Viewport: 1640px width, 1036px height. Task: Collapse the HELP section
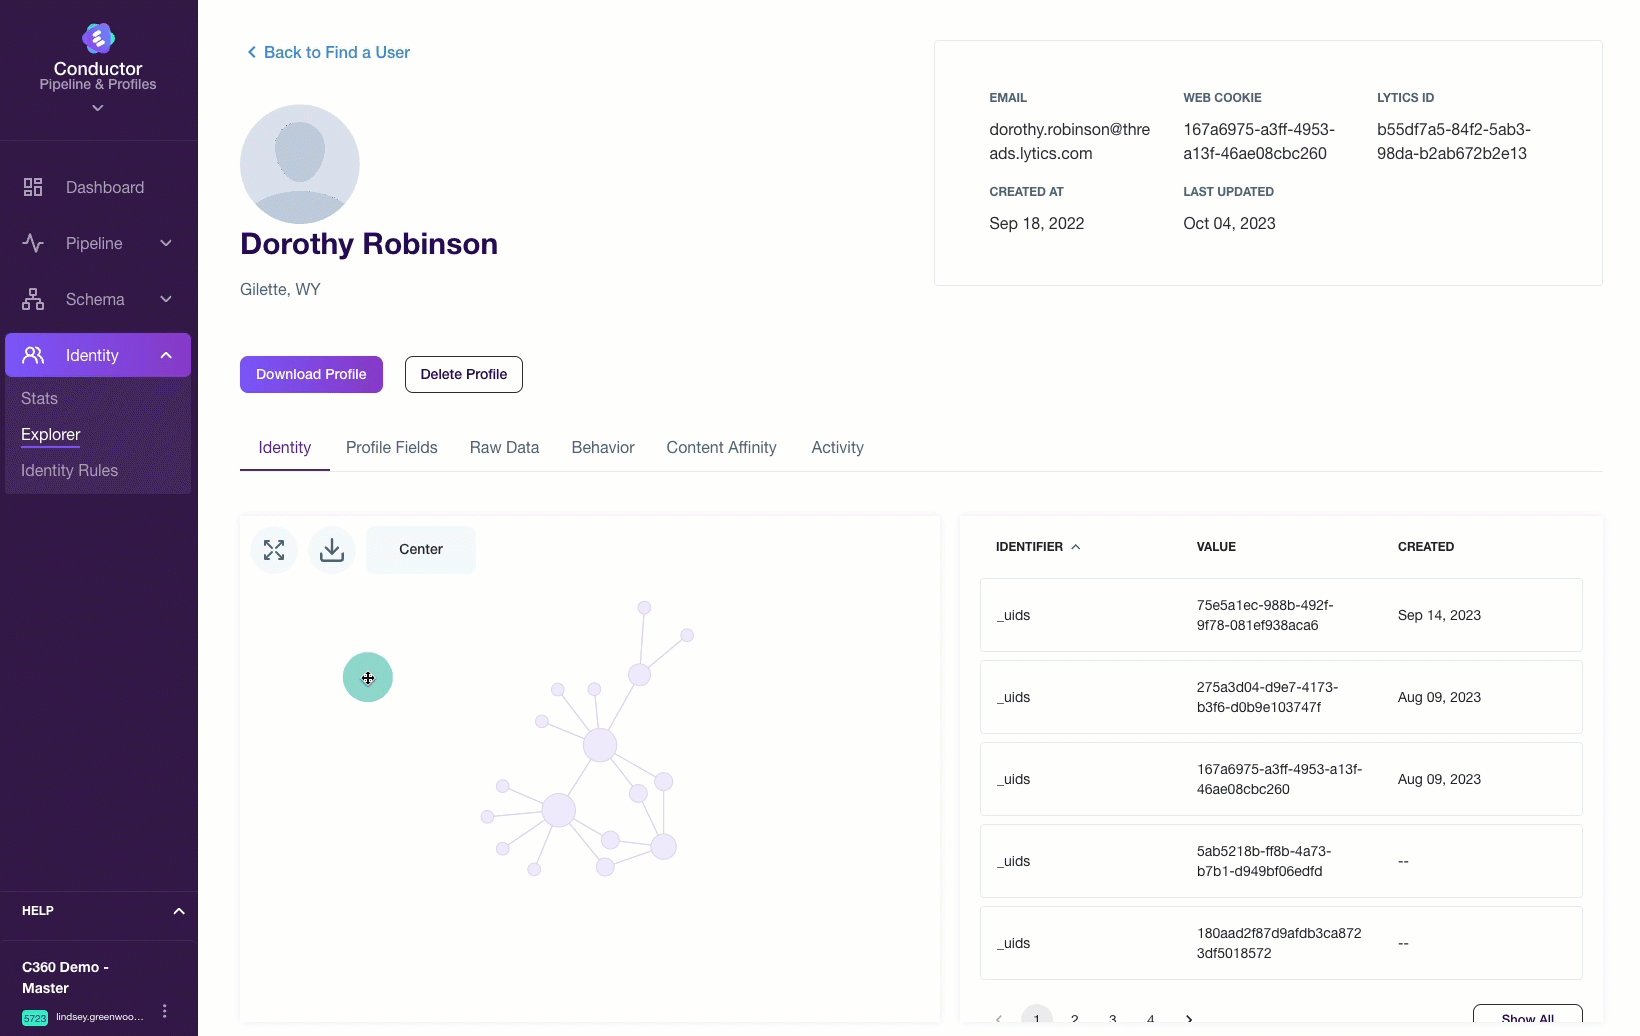[179, 911]
